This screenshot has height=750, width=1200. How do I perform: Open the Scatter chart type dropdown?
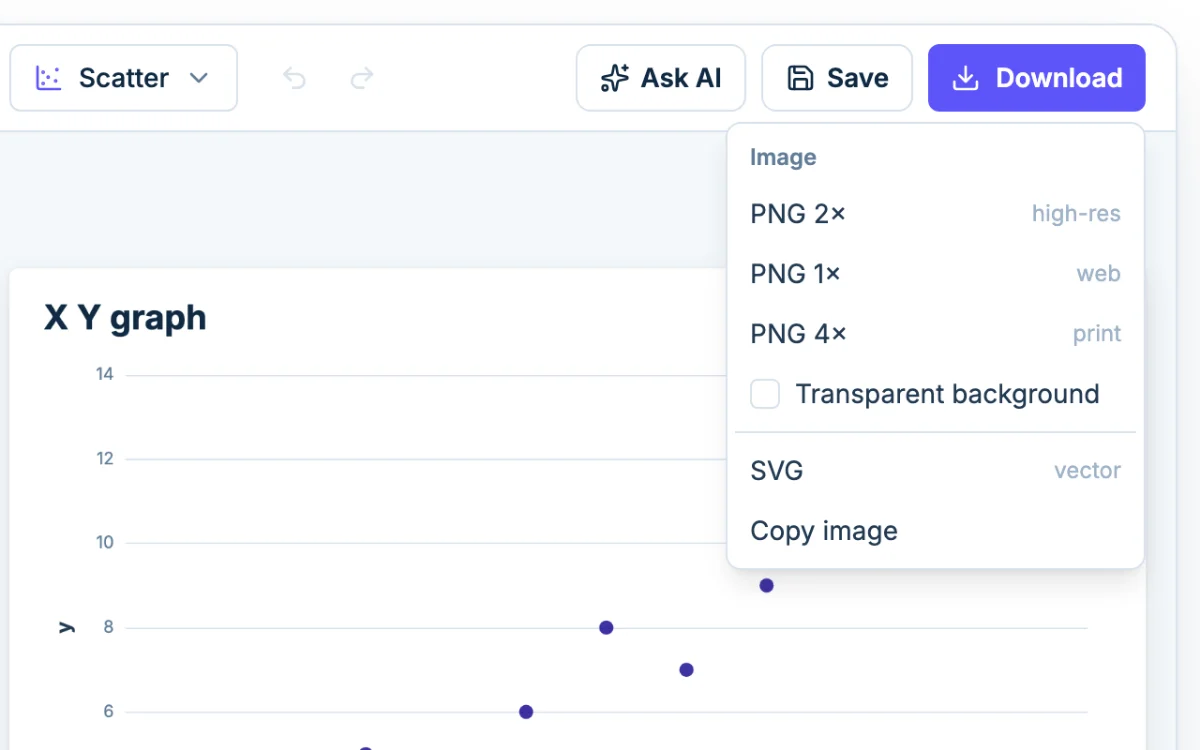(124, 78)
